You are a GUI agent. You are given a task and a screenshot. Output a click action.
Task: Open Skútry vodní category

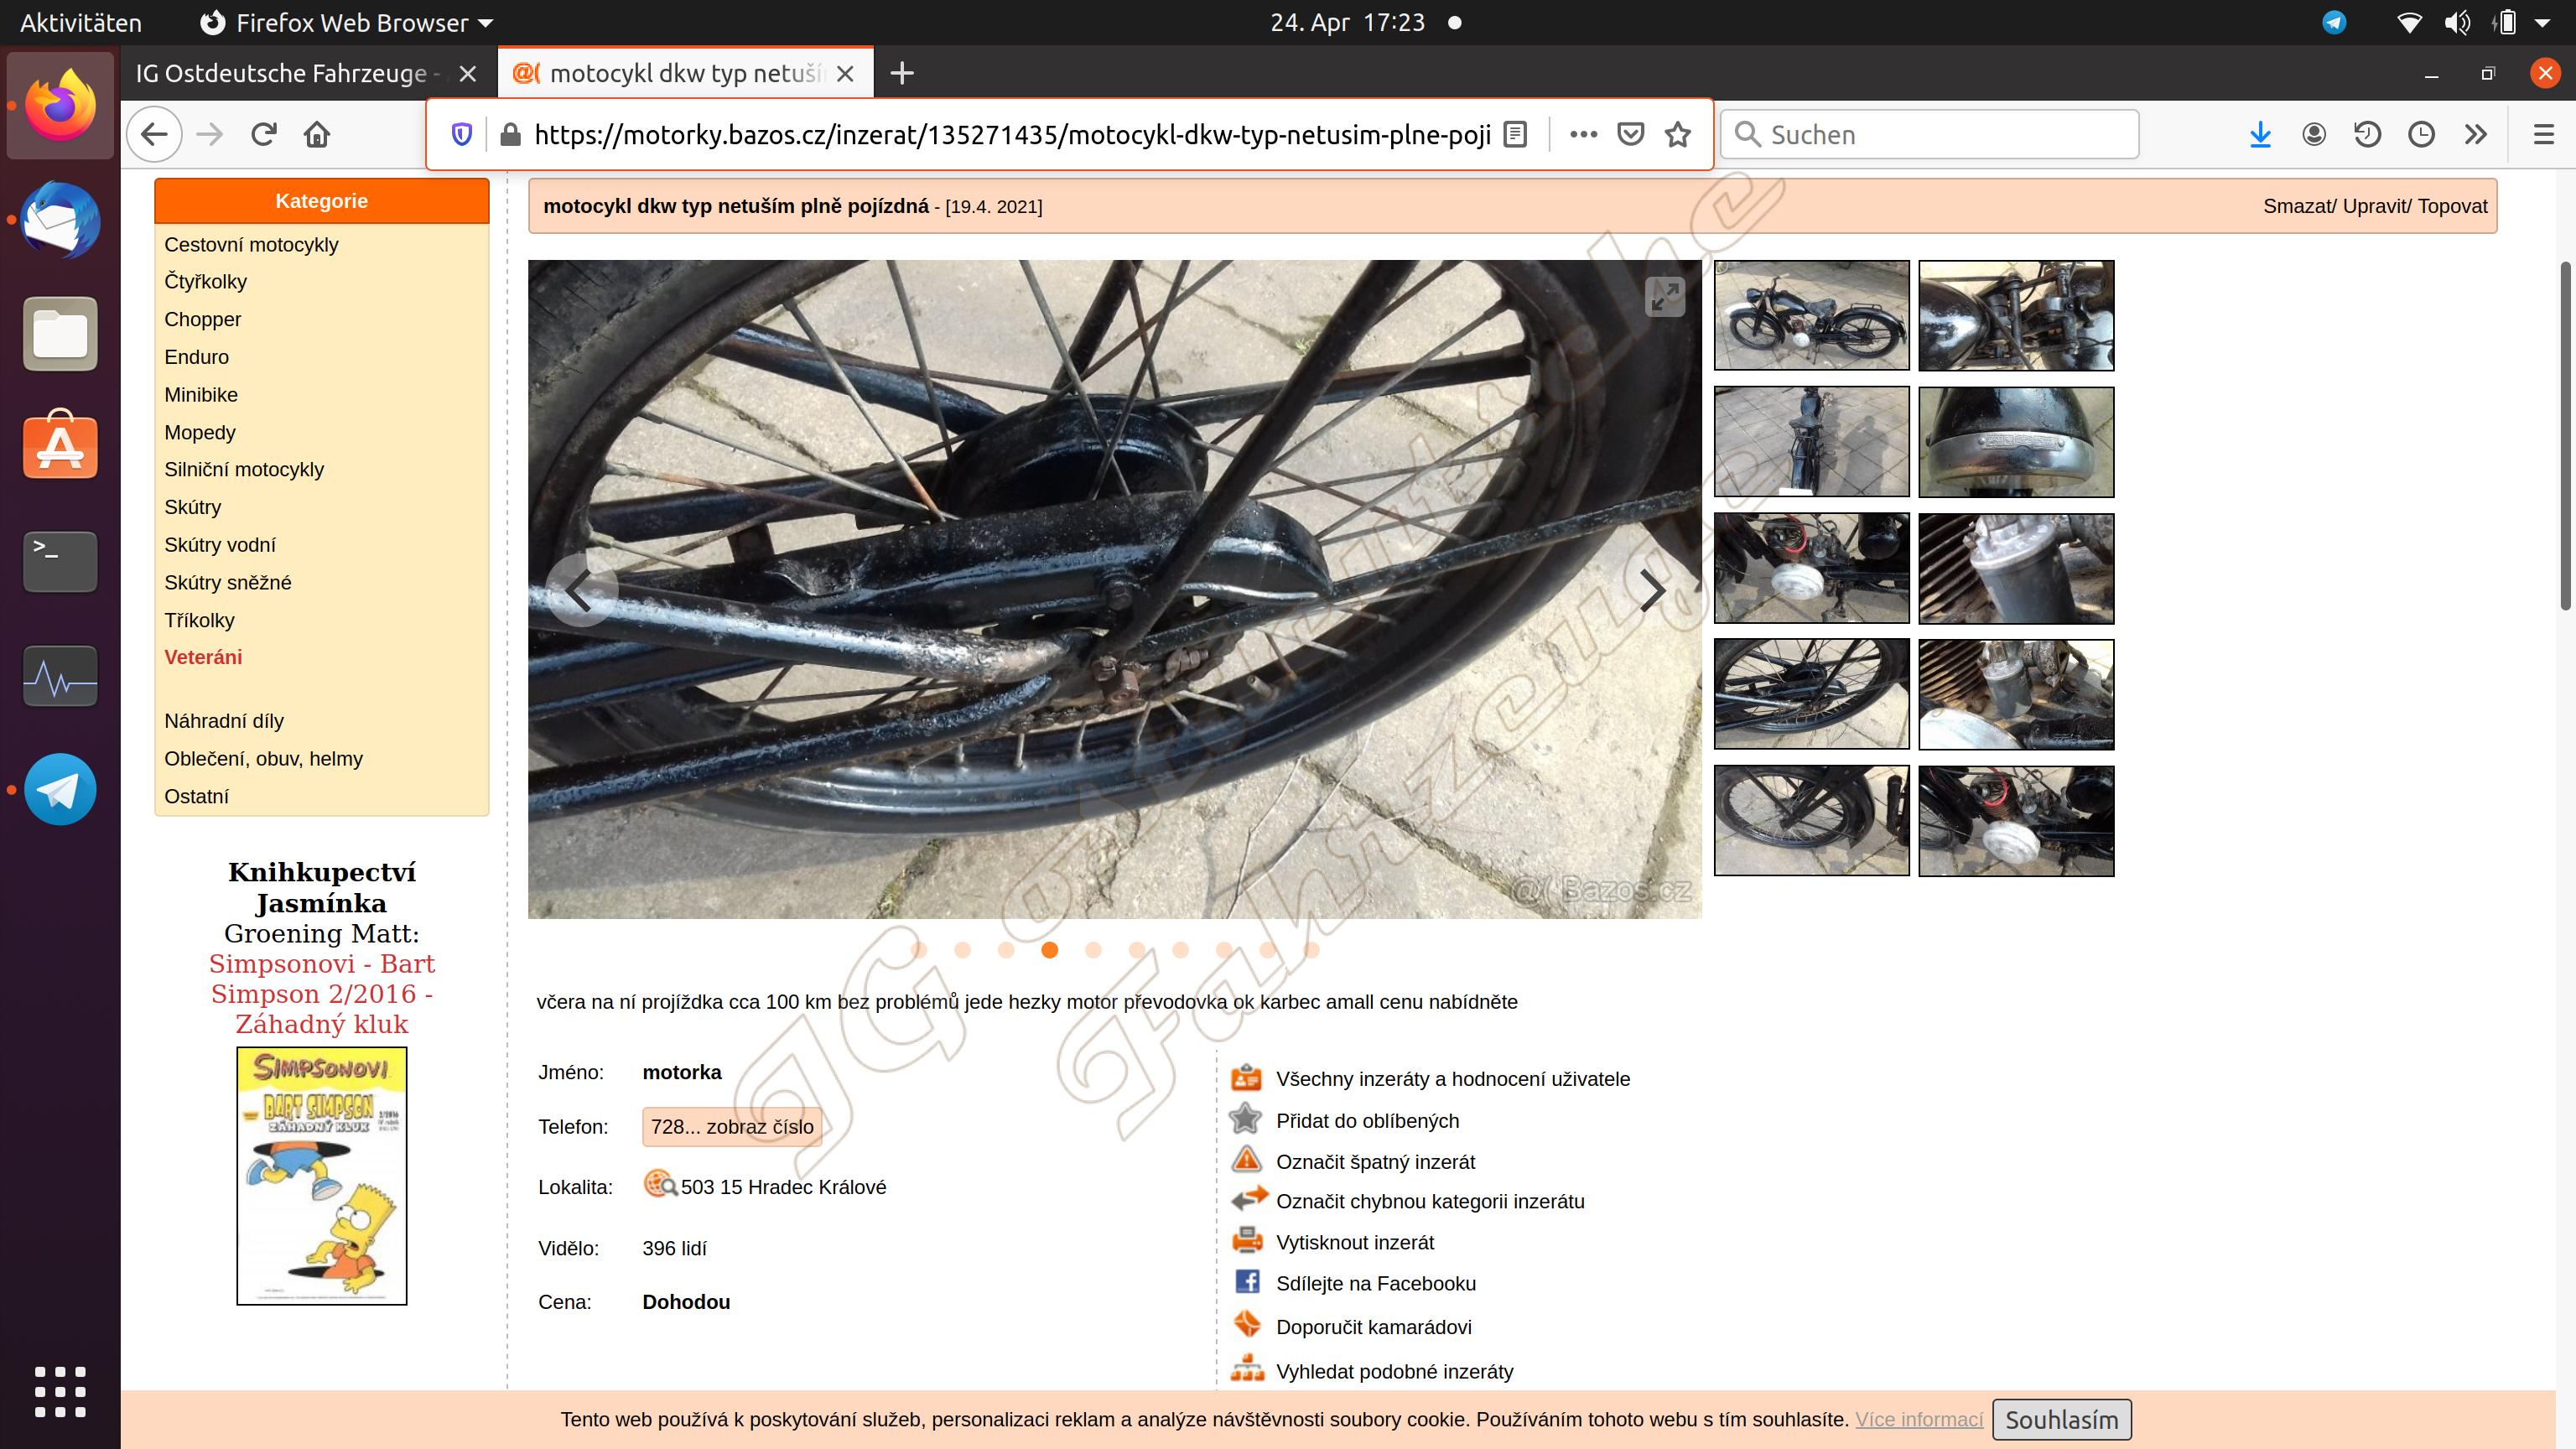coord(220,545)
